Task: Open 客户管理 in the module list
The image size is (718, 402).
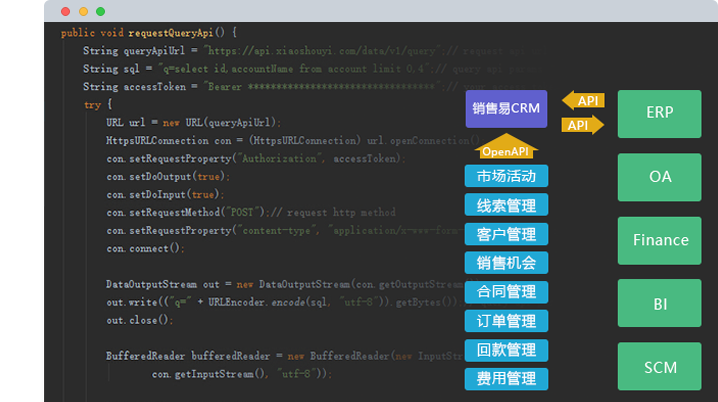Action: point(506,234)
